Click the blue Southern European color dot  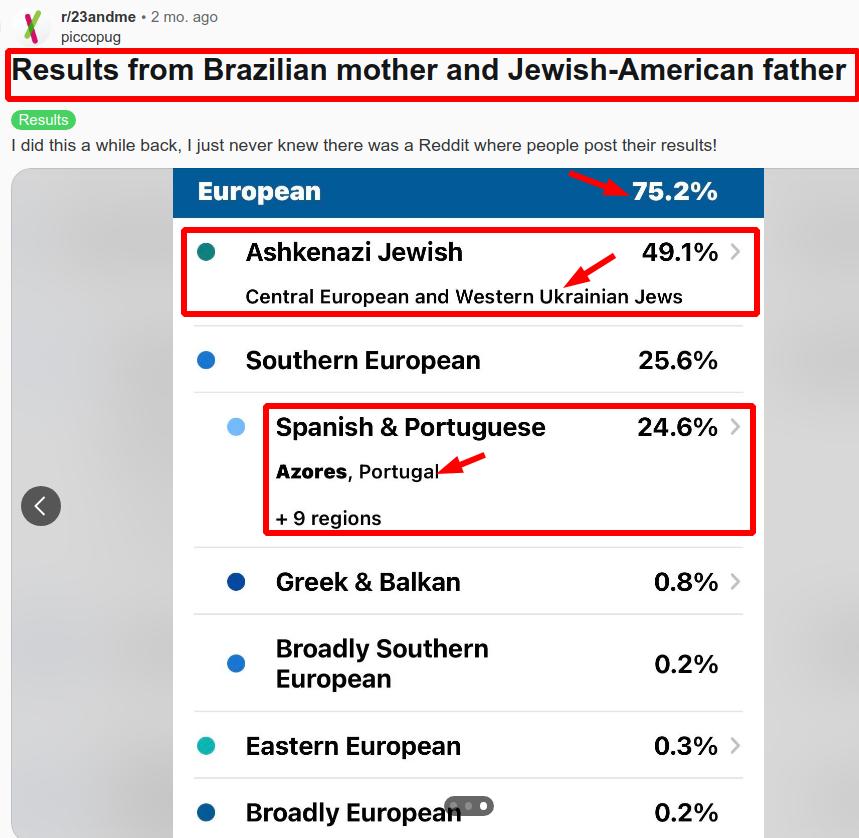click(207, 360)
